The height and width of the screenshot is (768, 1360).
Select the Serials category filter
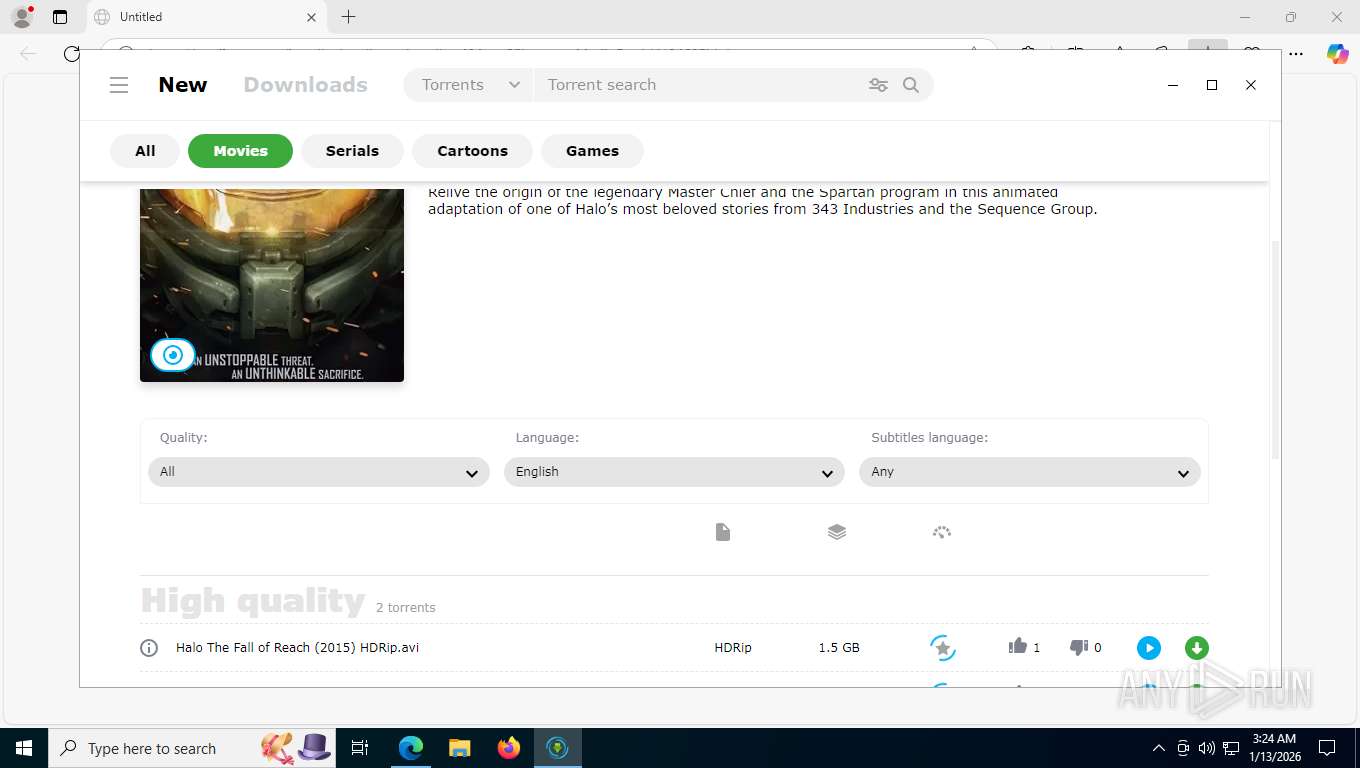pos(352,151)
